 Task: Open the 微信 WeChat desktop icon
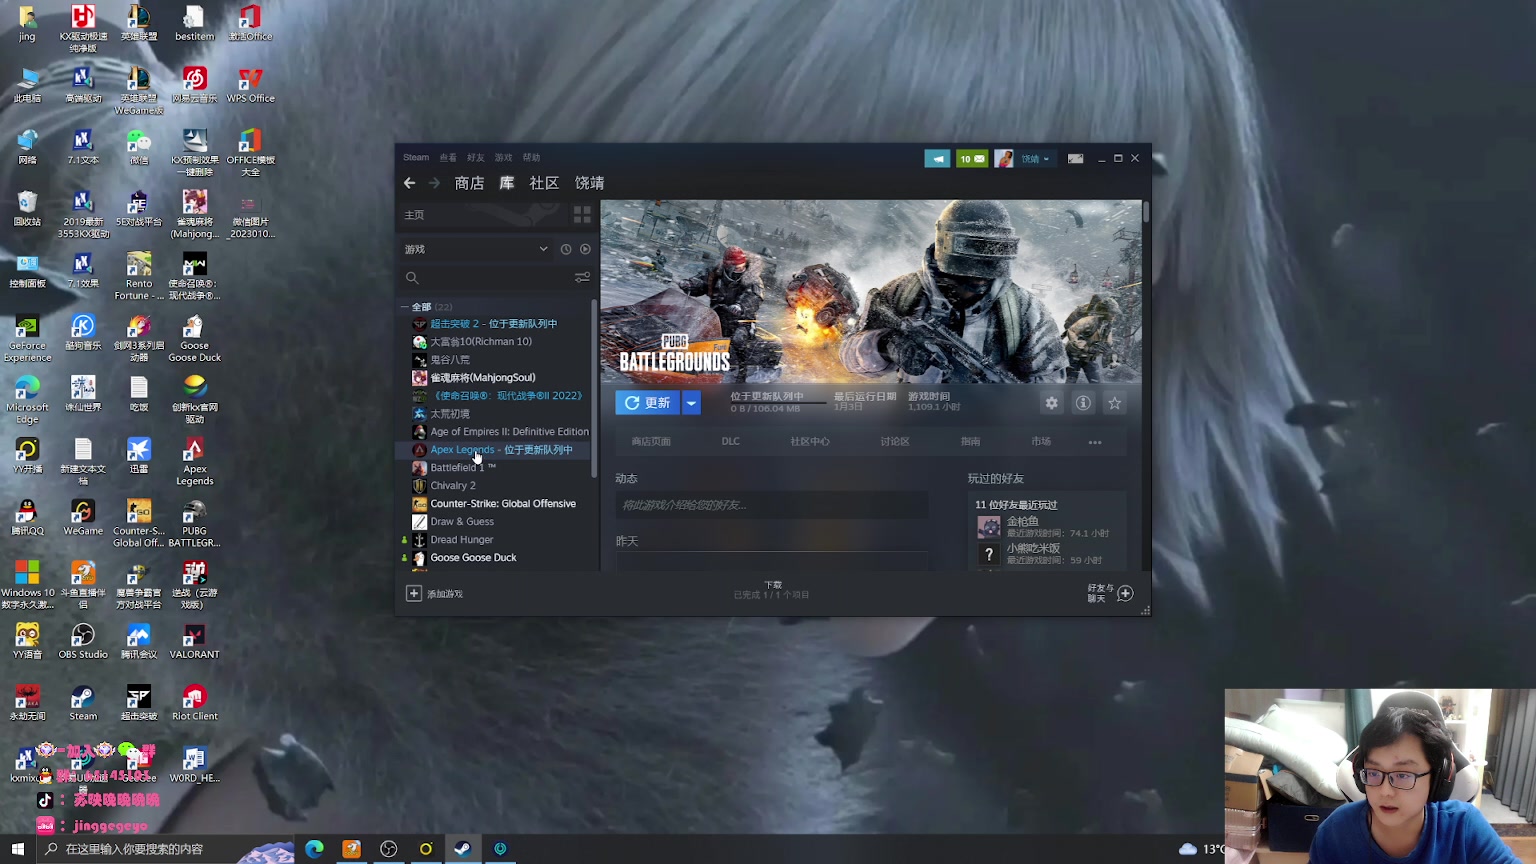coord(139,146)
